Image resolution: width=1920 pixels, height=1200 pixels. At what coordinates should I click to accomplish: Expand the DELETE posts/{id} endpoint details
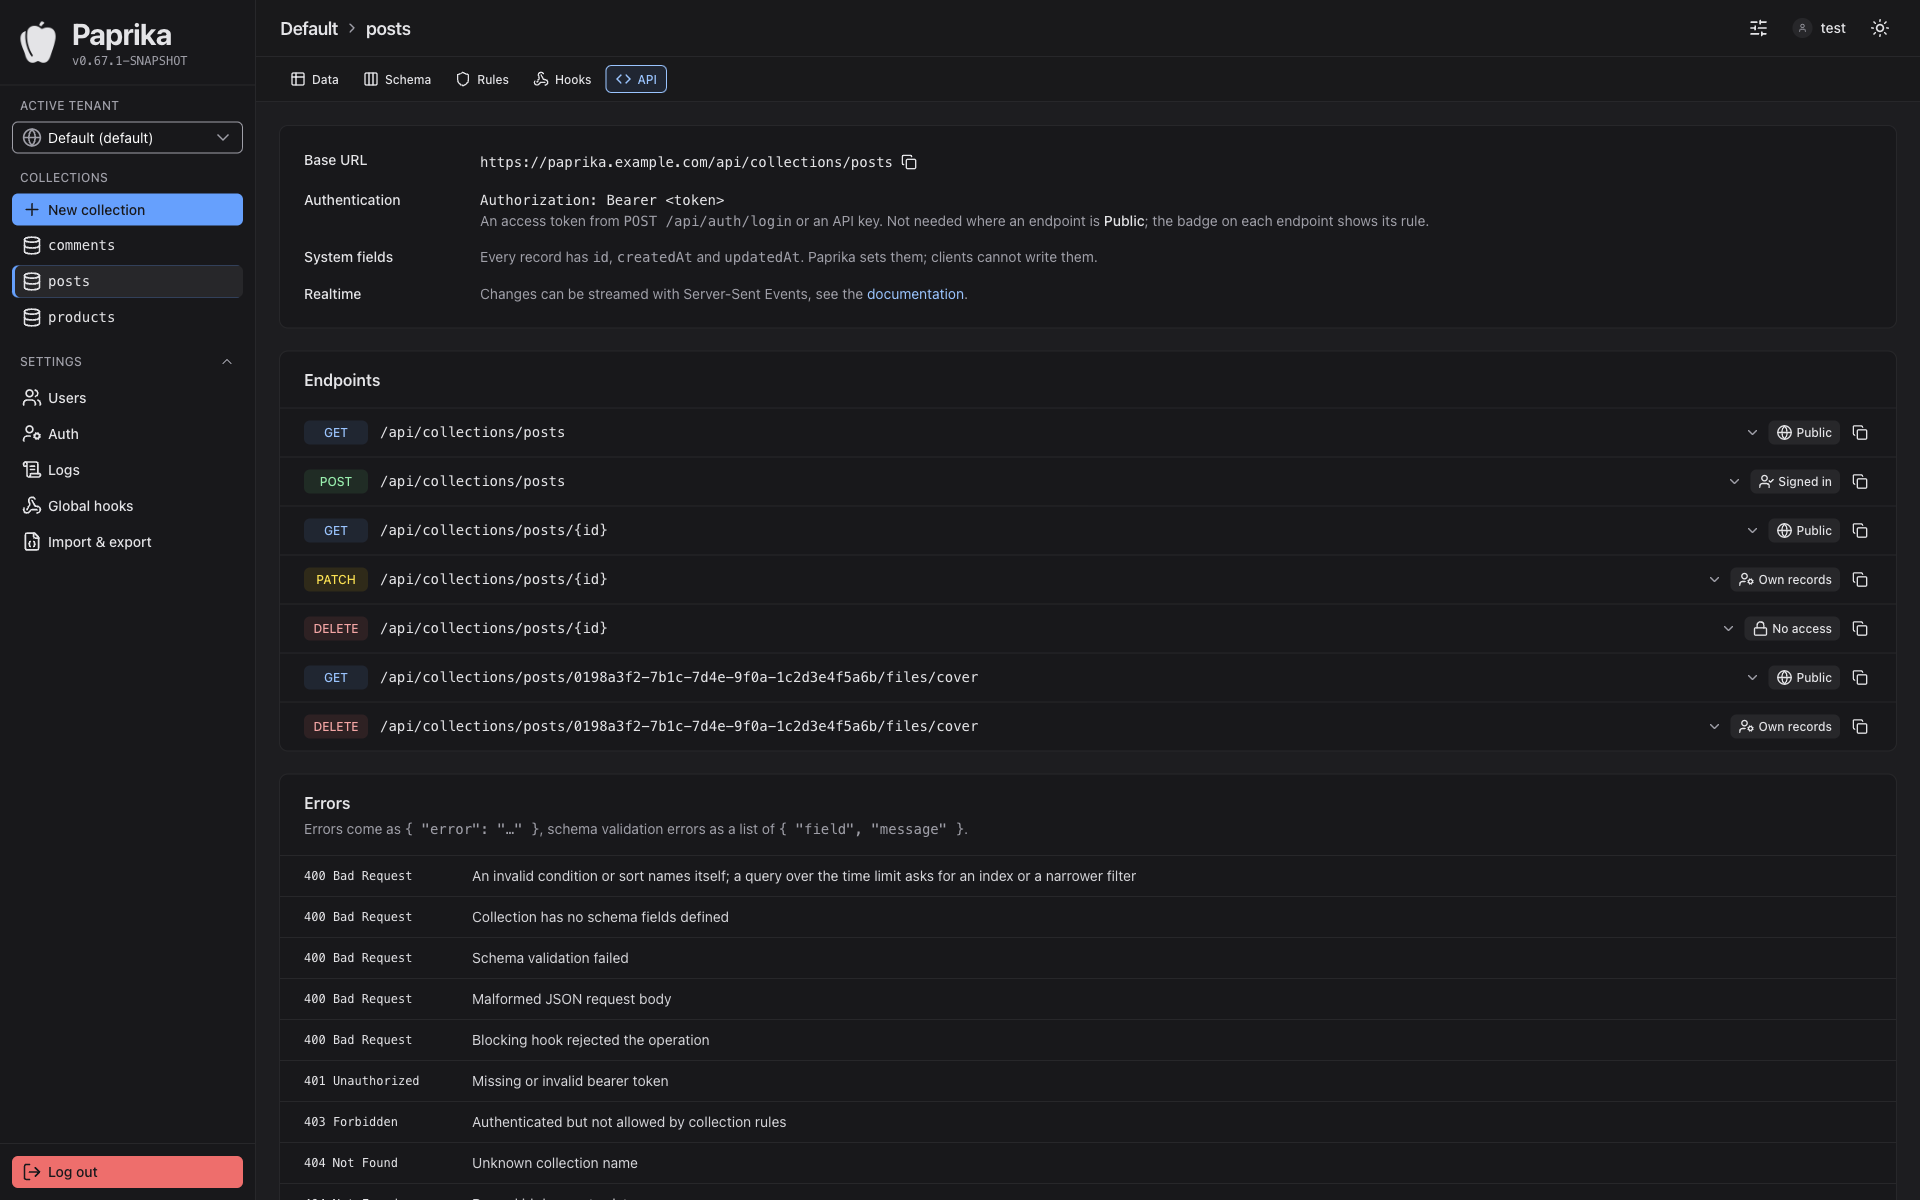1728,629
